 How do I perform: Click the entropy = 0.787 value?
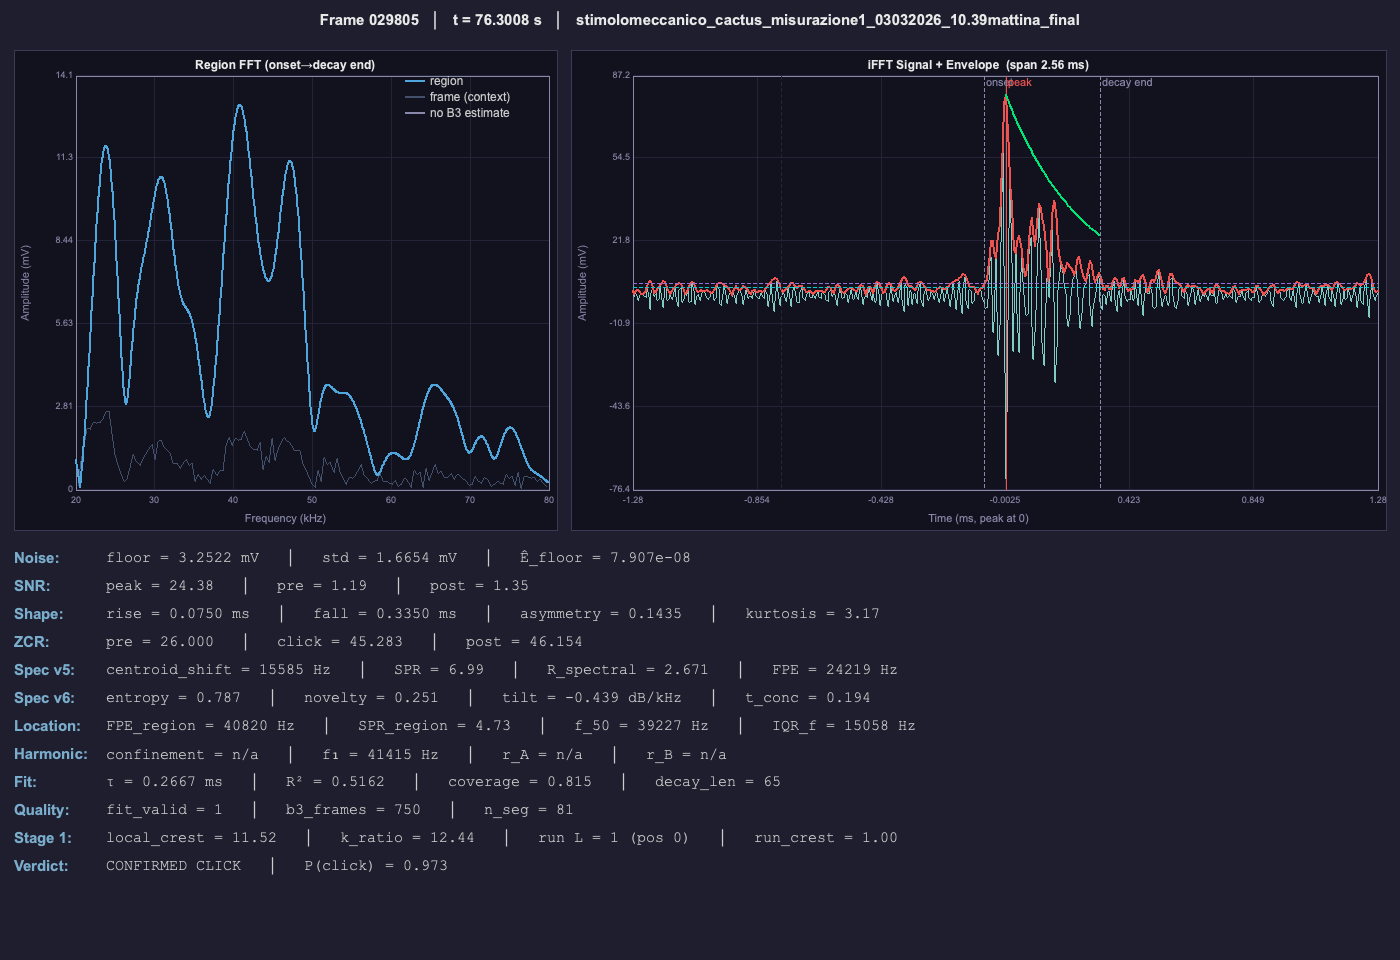[173, 698]
